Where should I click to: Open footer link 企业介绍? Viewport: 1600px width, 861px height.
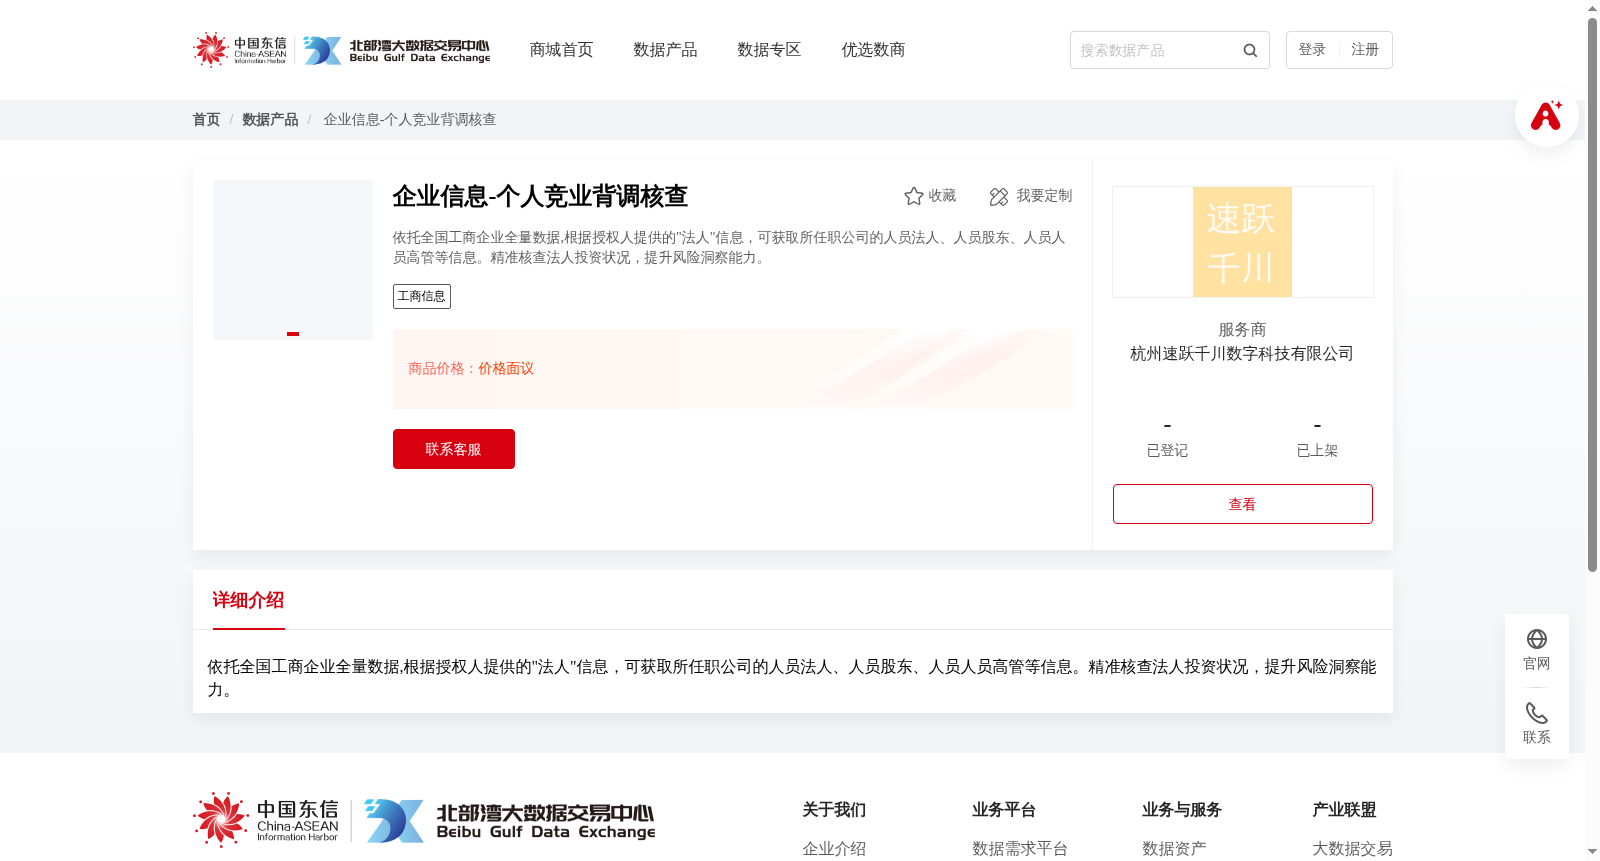click(x=834, y=849)
